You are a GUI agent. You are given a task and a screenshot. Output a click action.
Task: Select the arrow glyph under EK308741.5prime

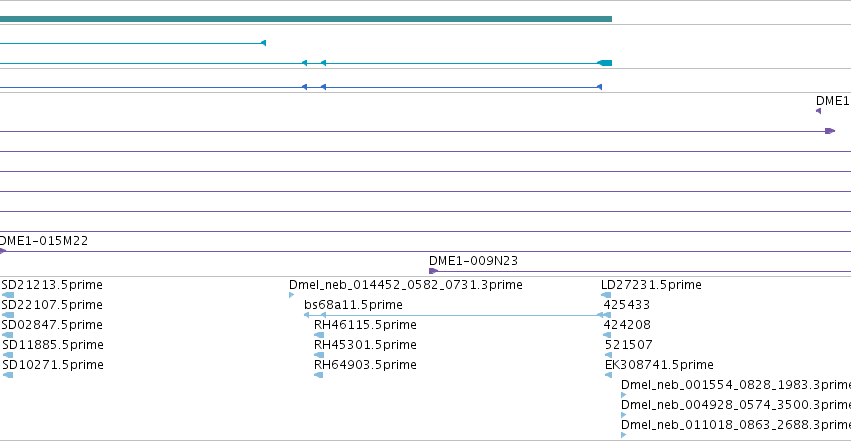coord(608,375)
